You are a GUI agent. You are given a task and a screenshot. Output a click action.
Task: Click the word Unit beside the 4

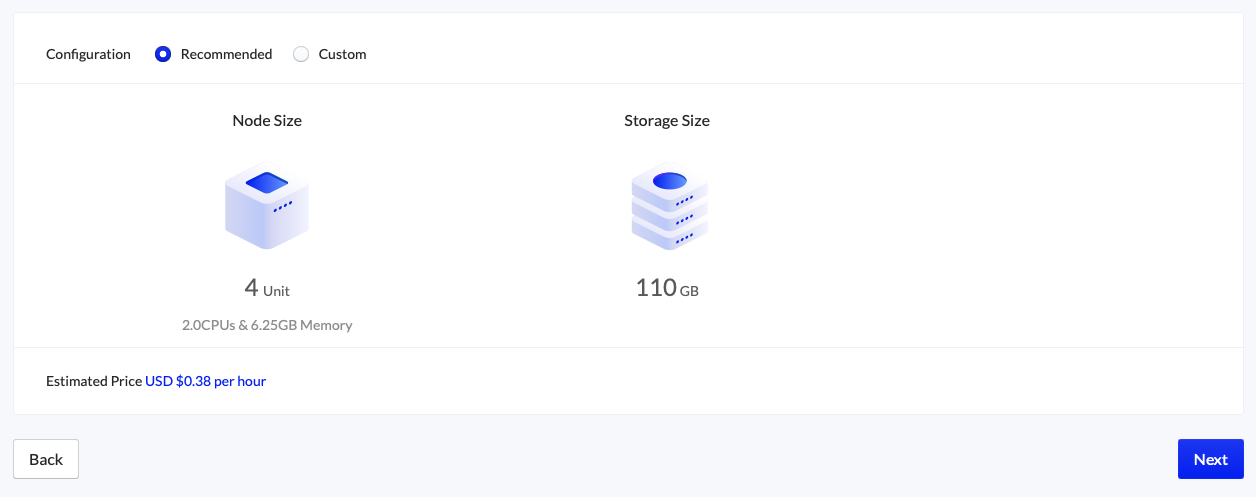(276, 291)
